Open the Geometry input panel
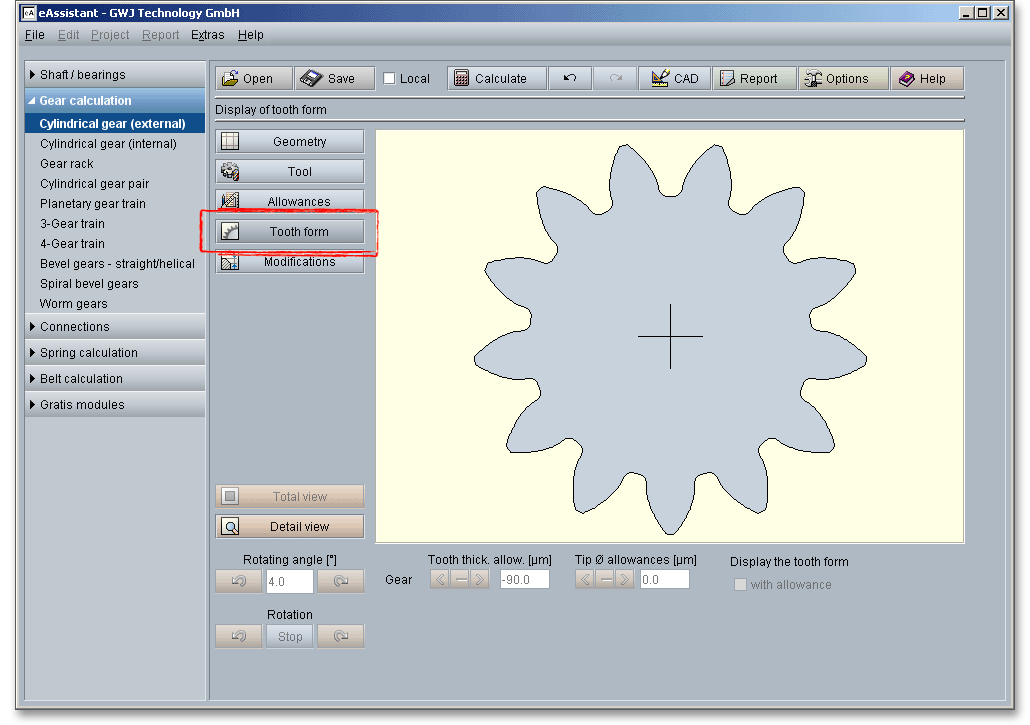 coord(290,142)
